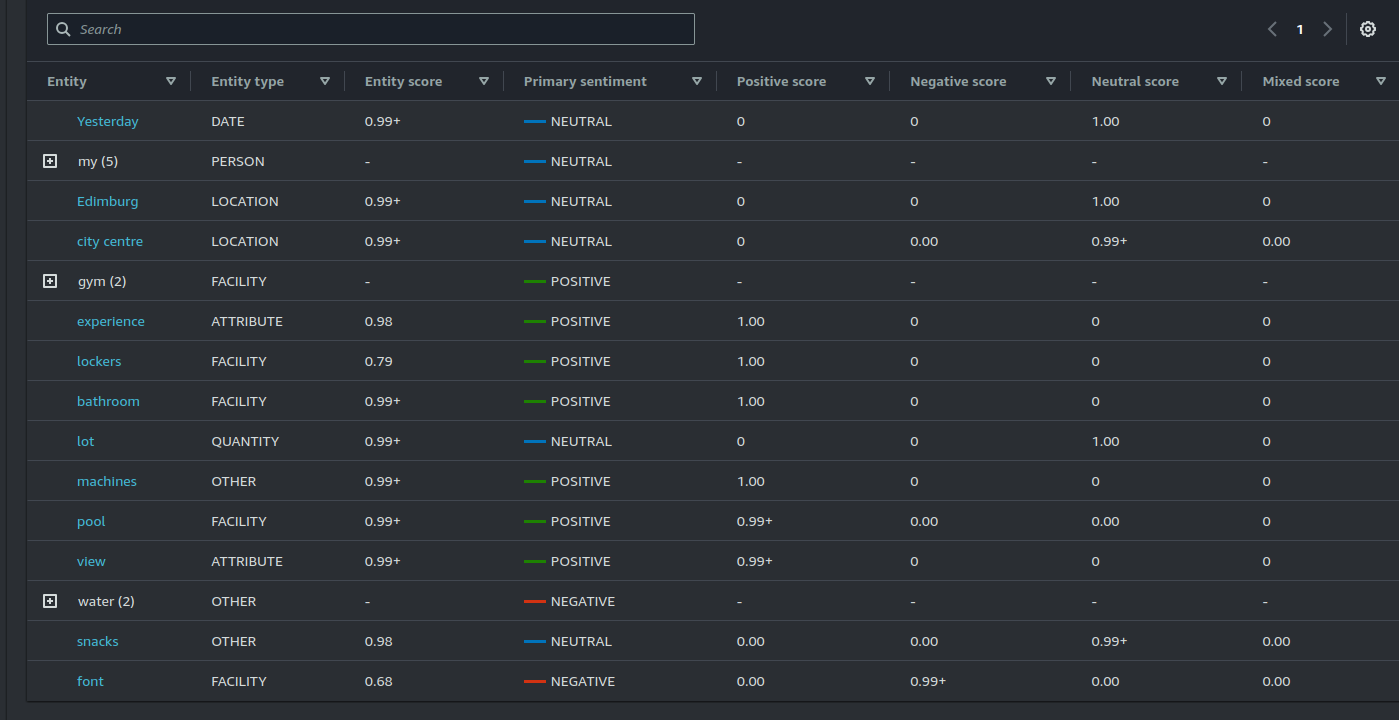Image resolution: width=1399 pixels, height=720 pixels.
Task: Open the filter for the Entity column
Action: pos(171,81)
